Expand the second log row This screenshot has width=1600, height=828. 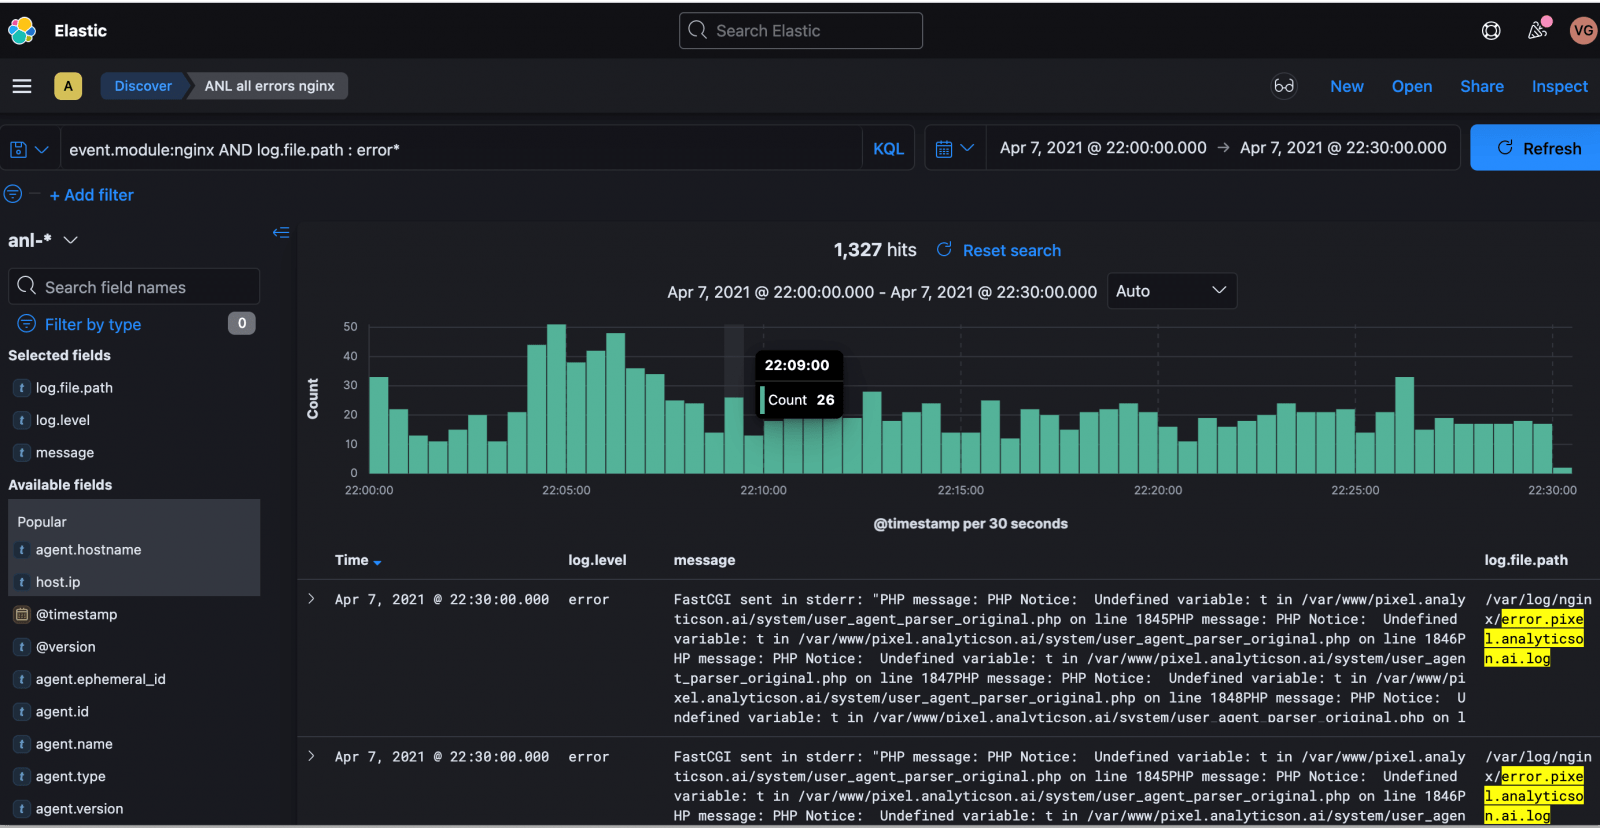311,756
